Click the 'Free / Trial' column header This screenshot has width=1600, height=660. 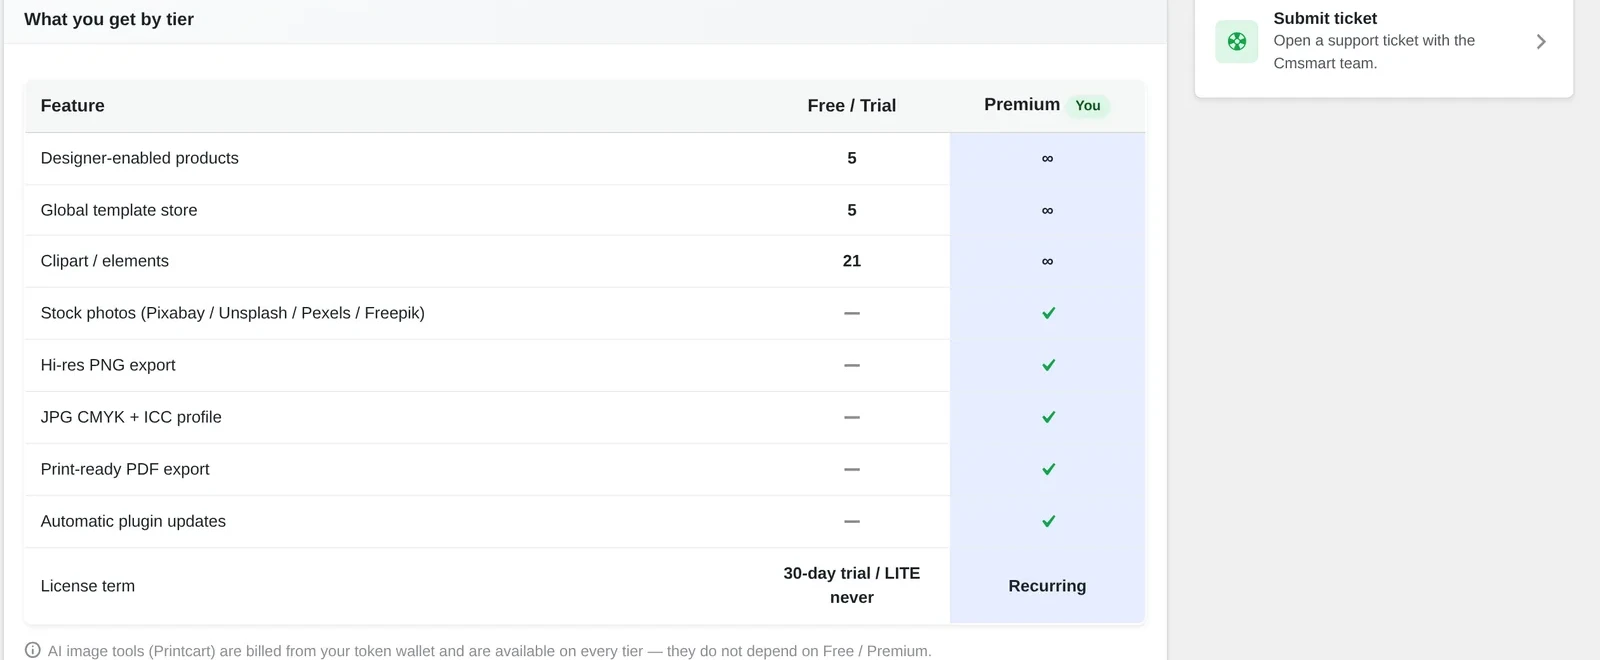click(x=852, y=105)
